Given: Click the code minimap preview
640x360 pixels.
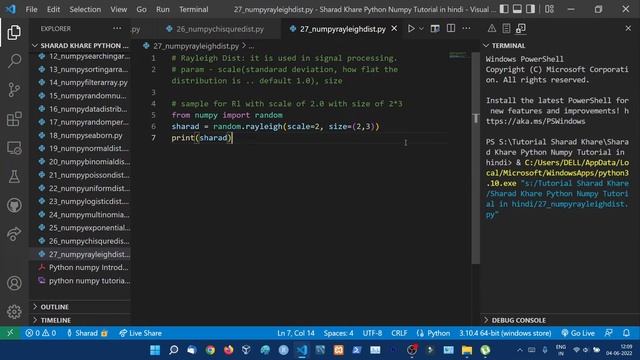Looking at the screenshot, I should pyautogui.click(x=458, y=55).
